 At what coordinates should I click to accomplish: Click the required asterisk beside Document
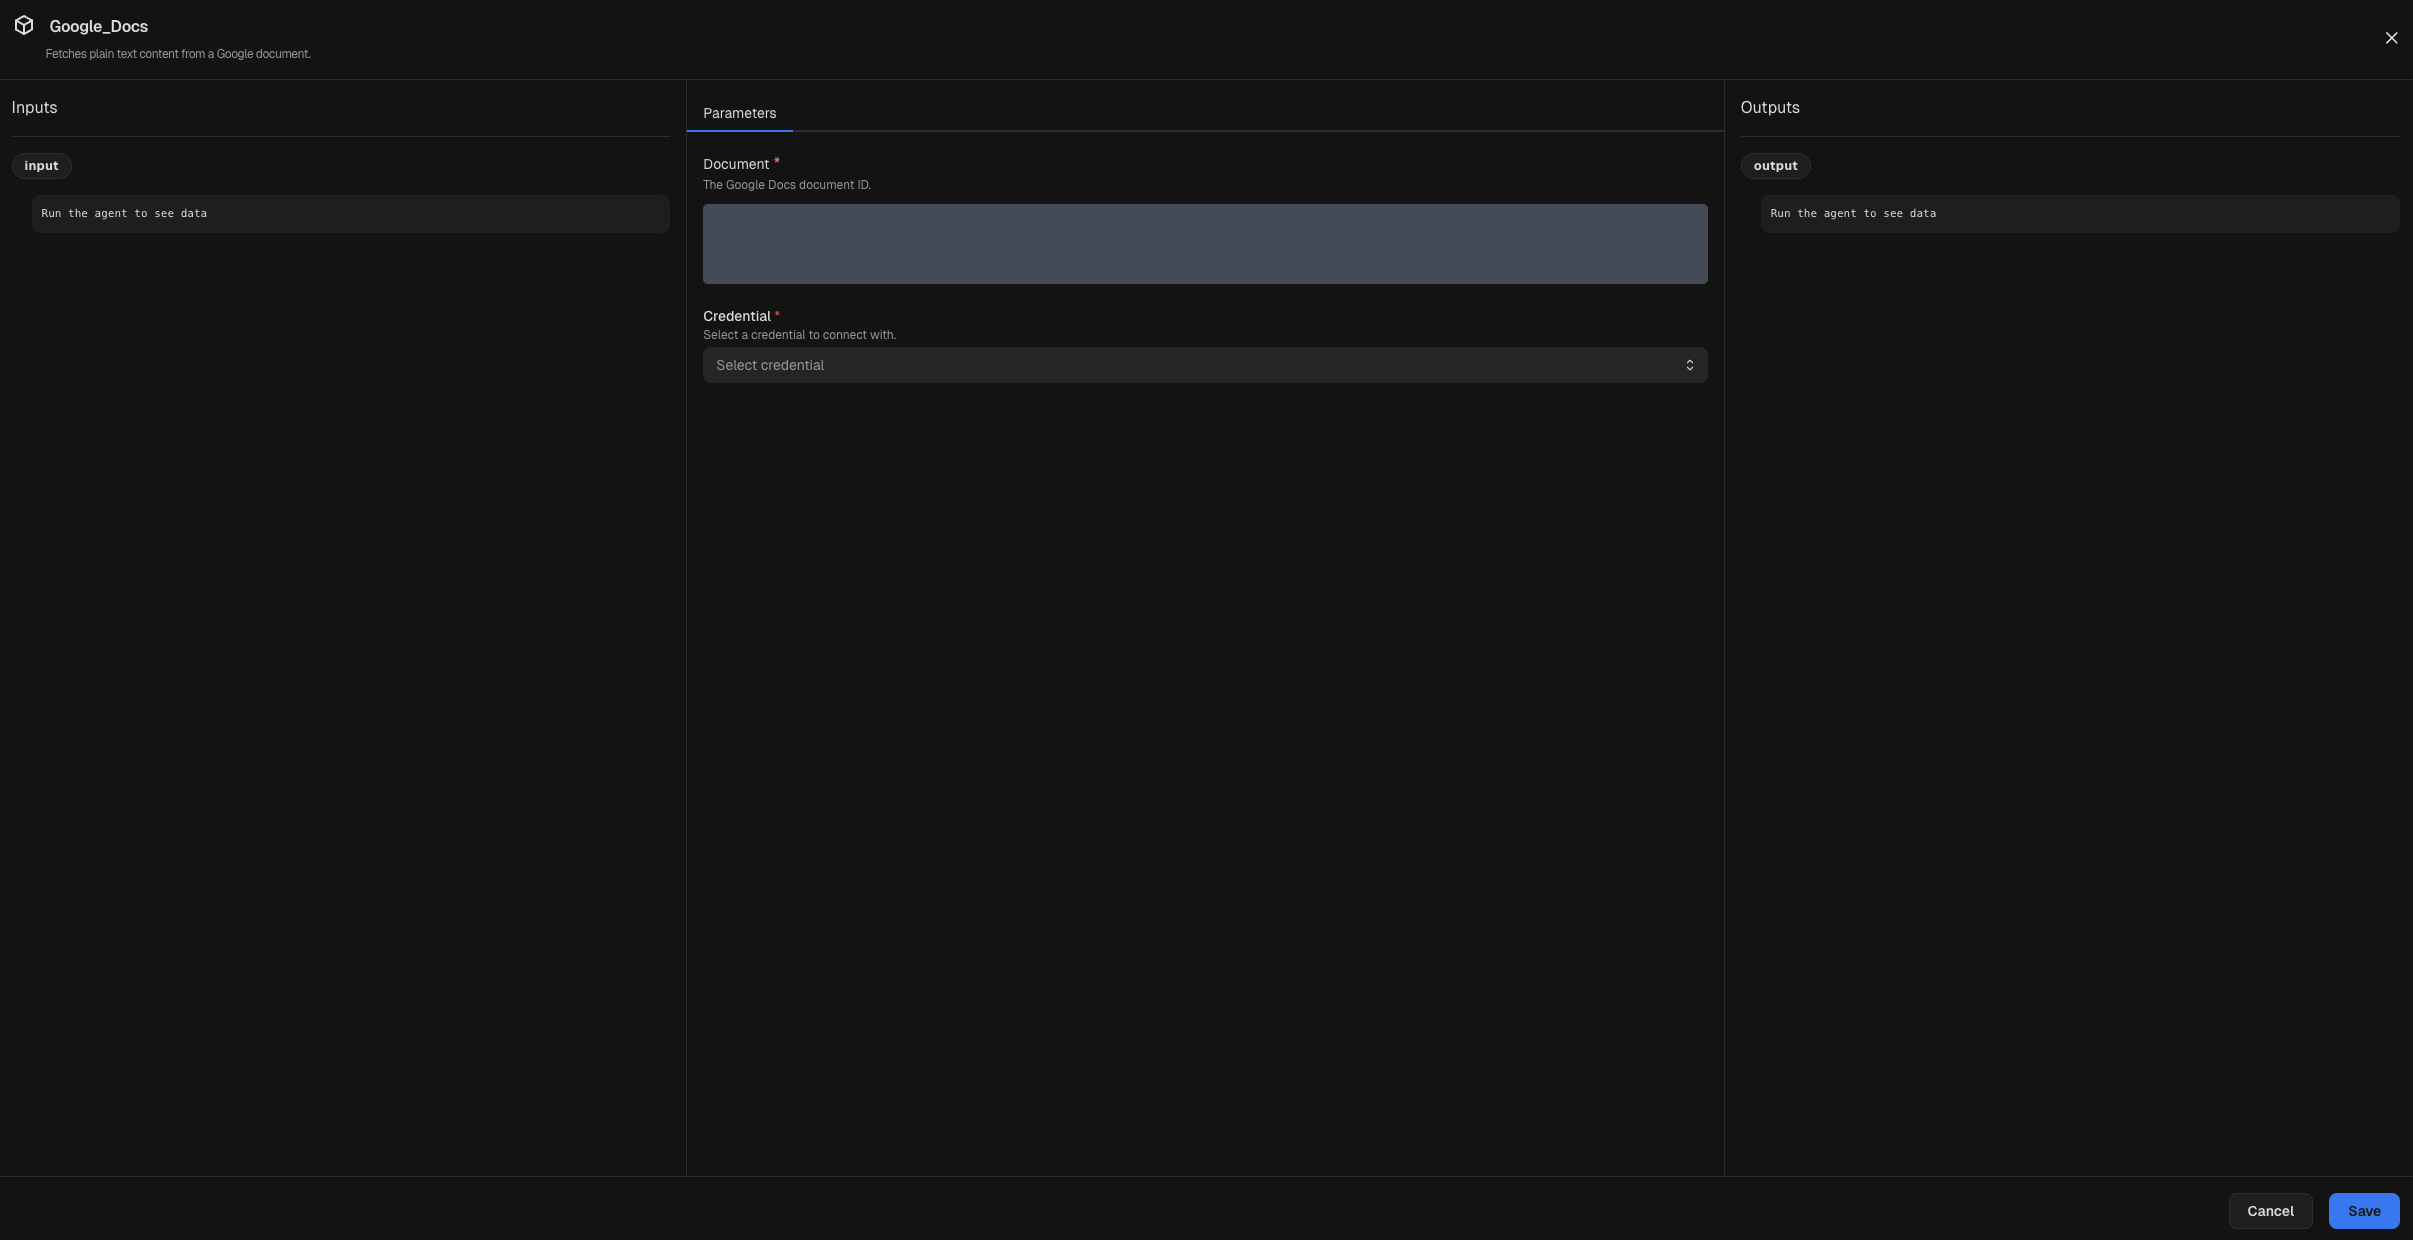pyautogui.click(x=776, y=161)
